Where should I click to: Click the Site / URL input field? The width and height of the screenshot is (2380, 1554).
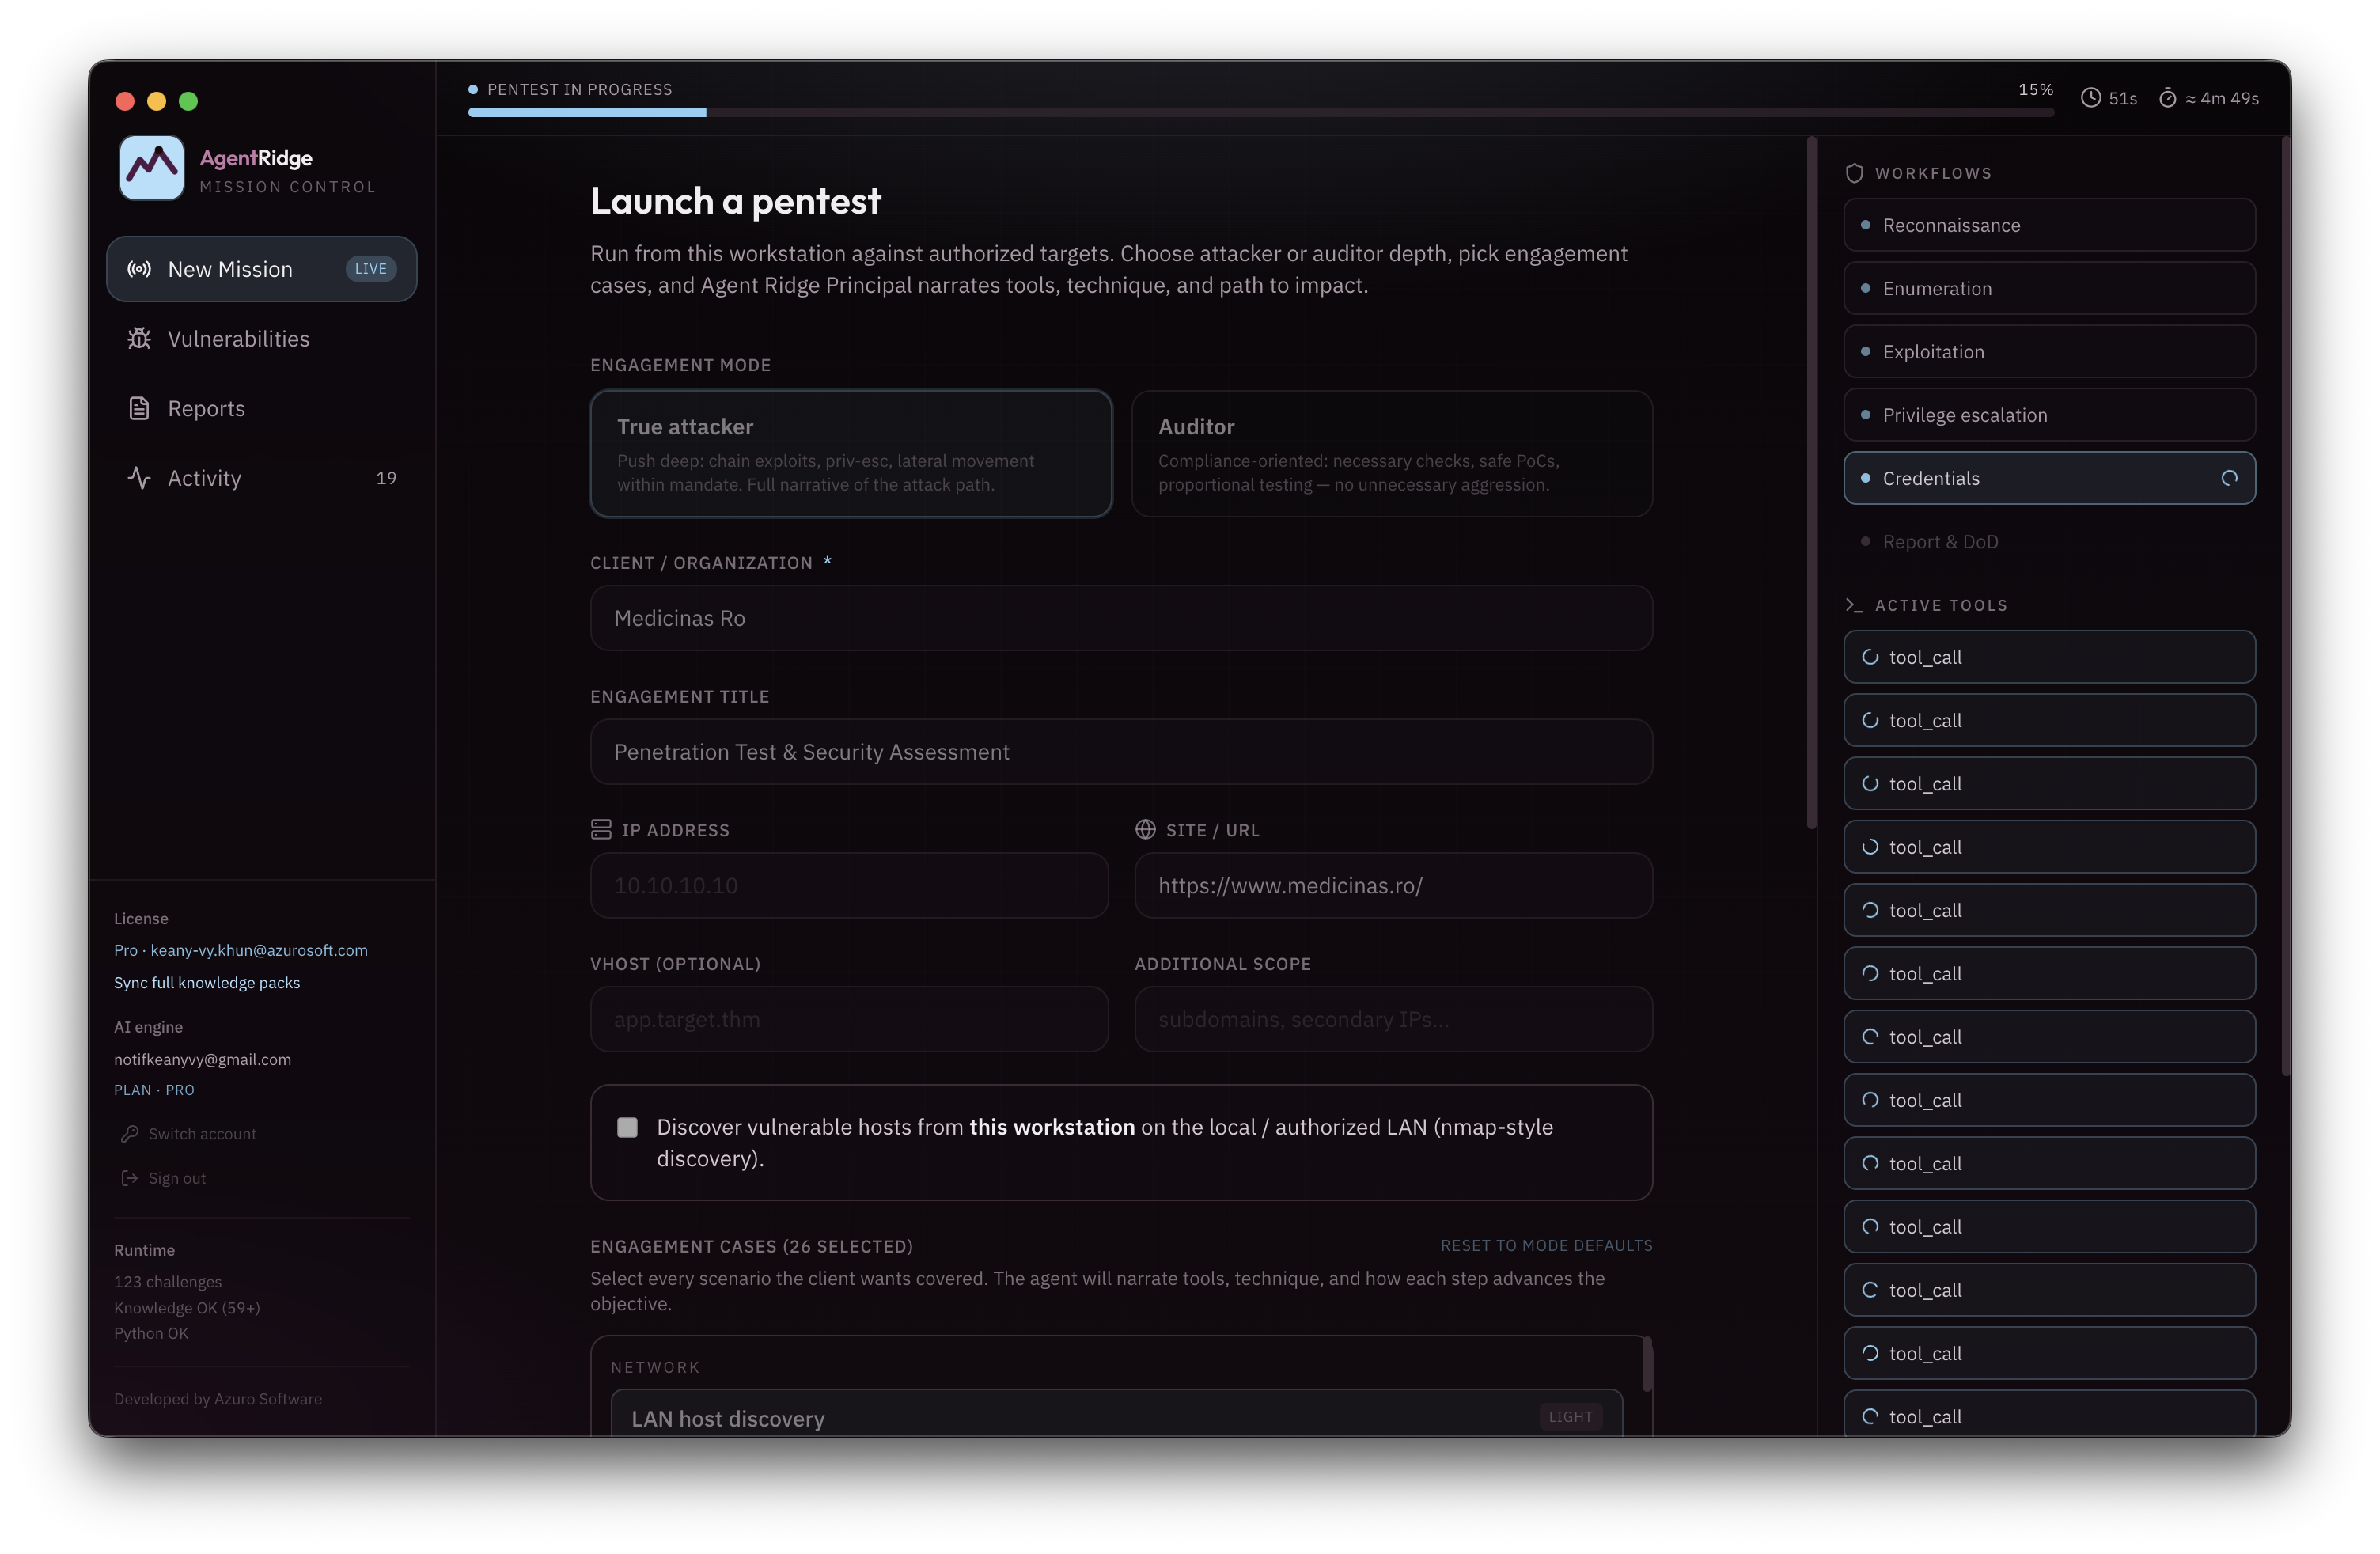[1393, 886]
